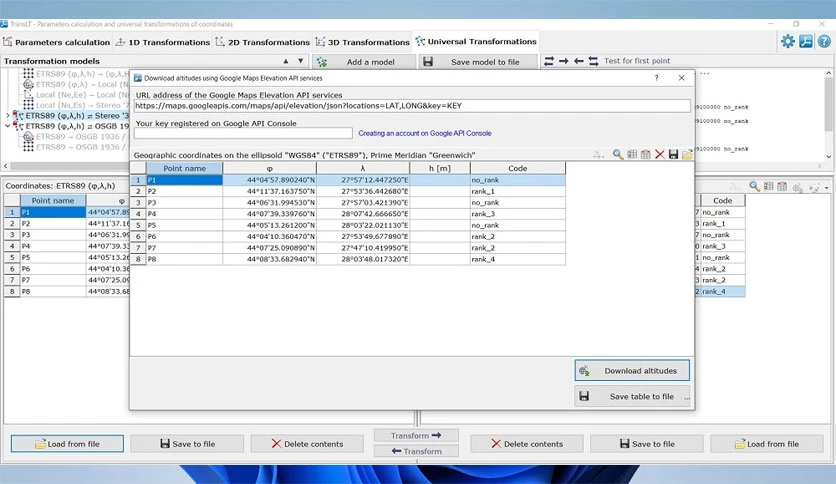
Task: Click the Transform left arrow button
Action: coord(416,451)
